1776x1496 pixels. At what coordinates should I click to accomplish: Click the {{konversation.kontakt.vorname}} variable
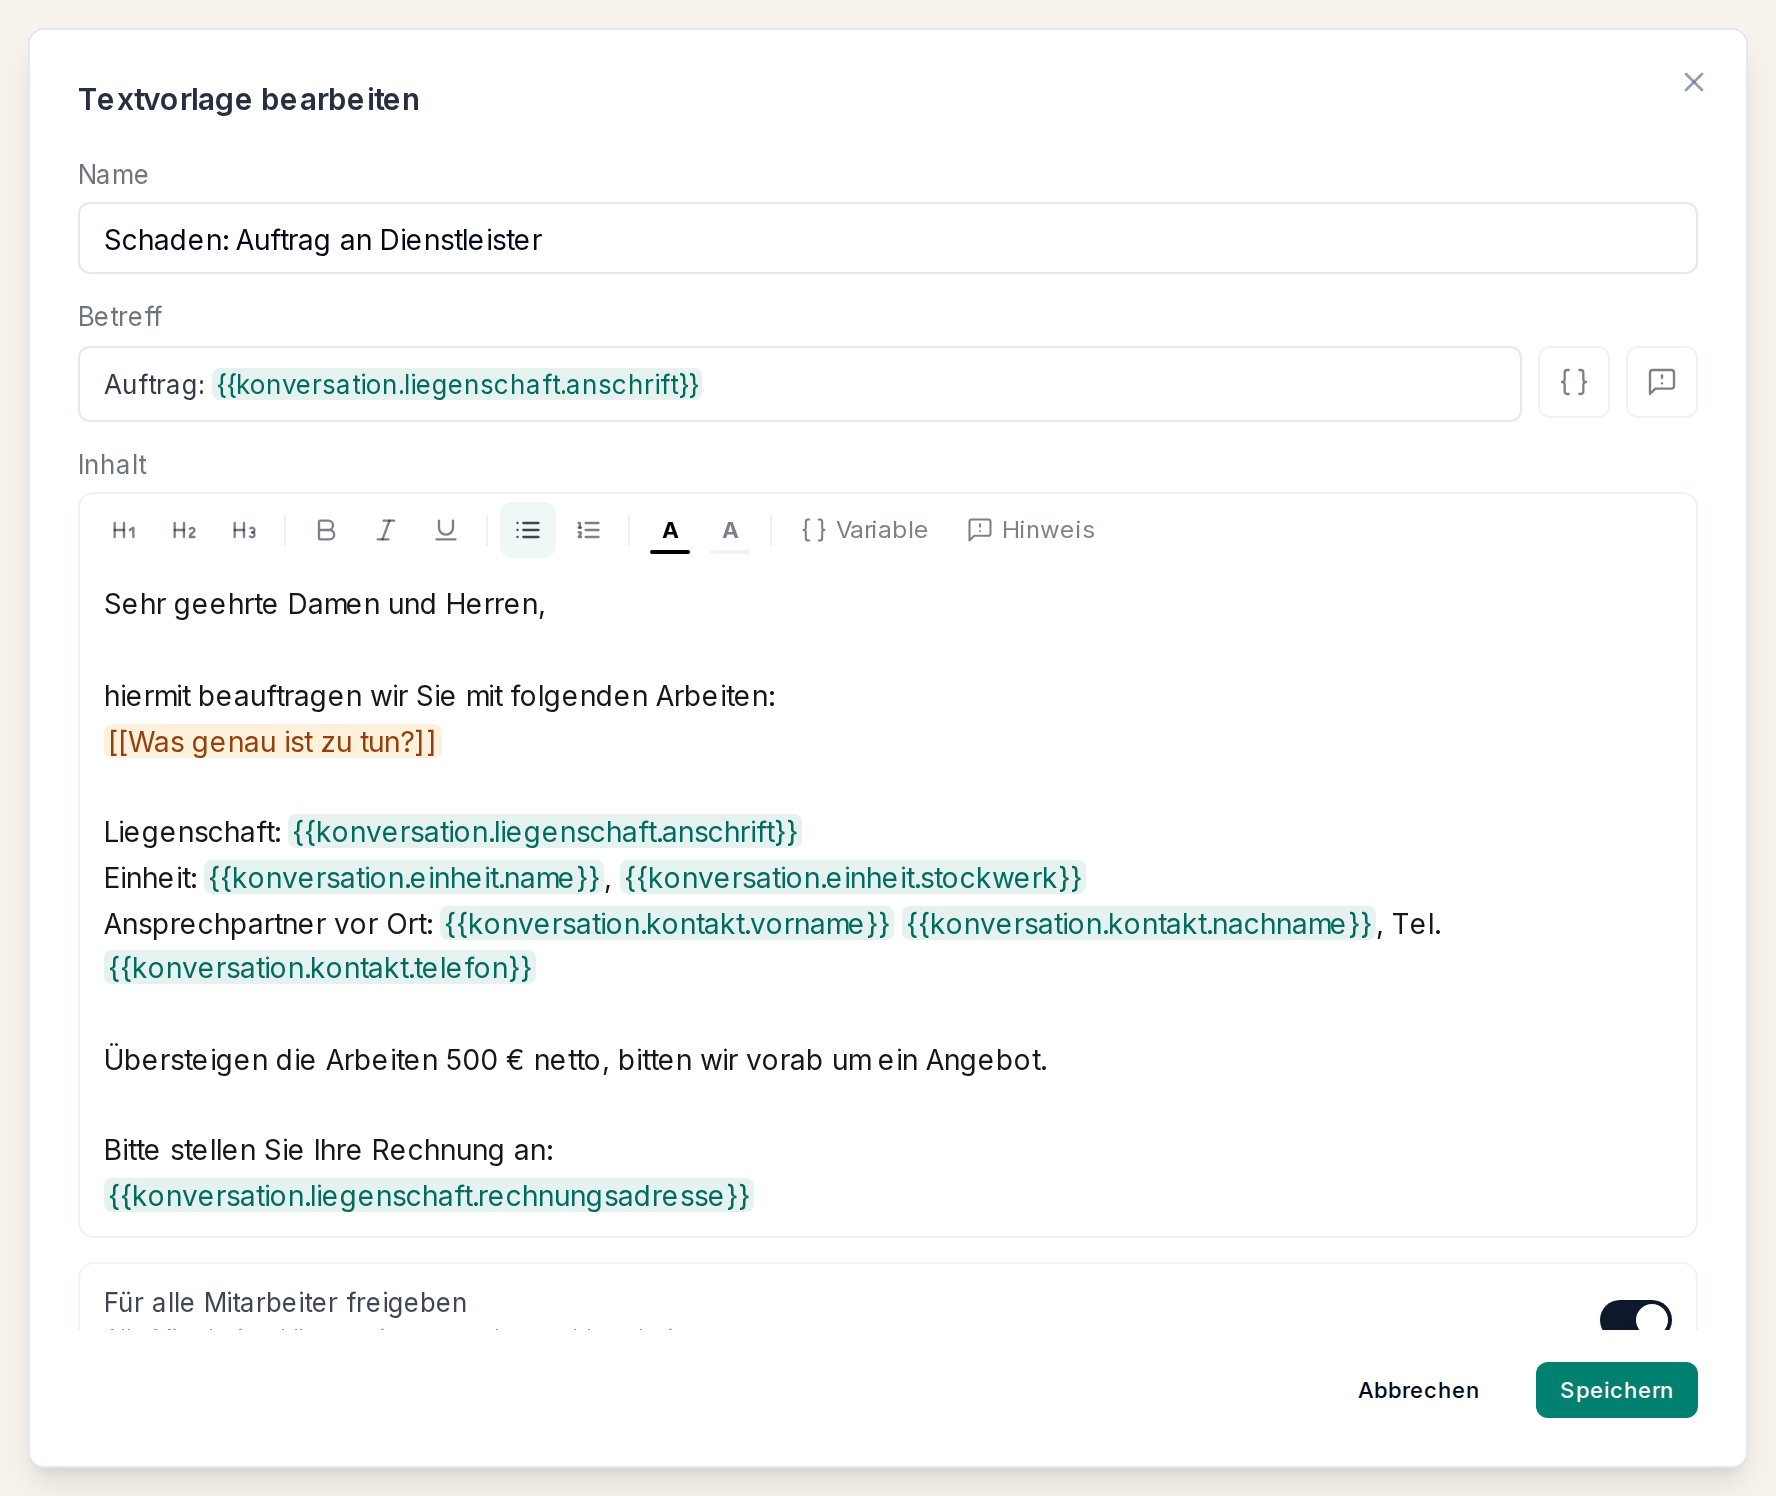click(x=666, y=924)
